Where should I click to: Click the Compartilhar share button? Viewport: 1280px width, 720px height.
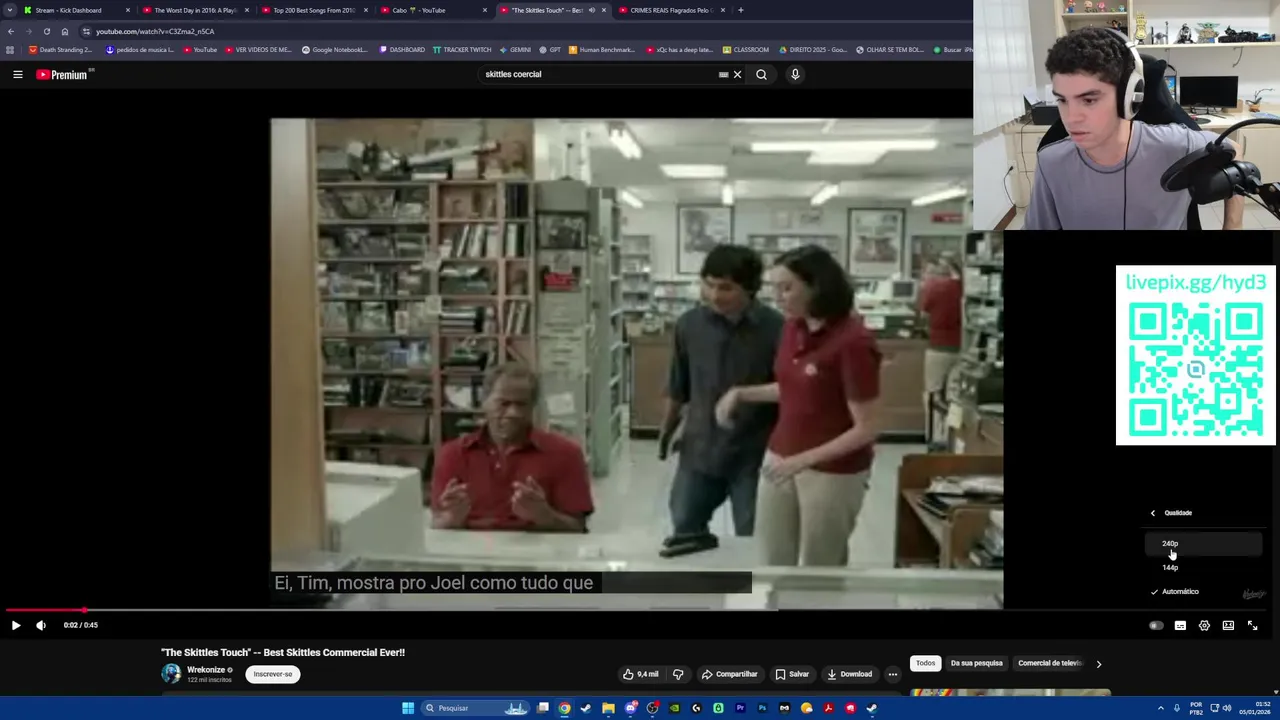coord(729,674)
